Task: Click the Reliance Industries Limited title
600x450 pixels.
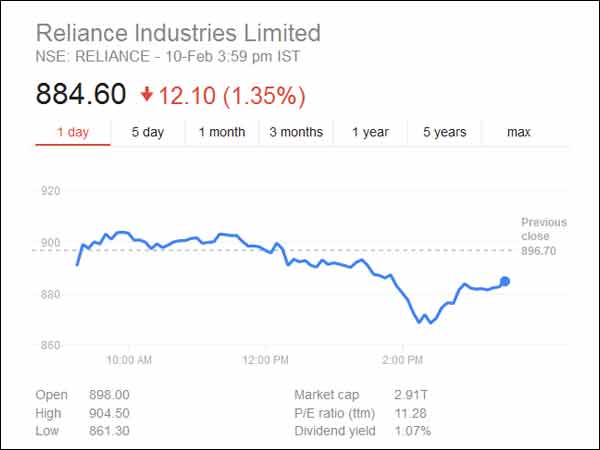Action: 178,33
